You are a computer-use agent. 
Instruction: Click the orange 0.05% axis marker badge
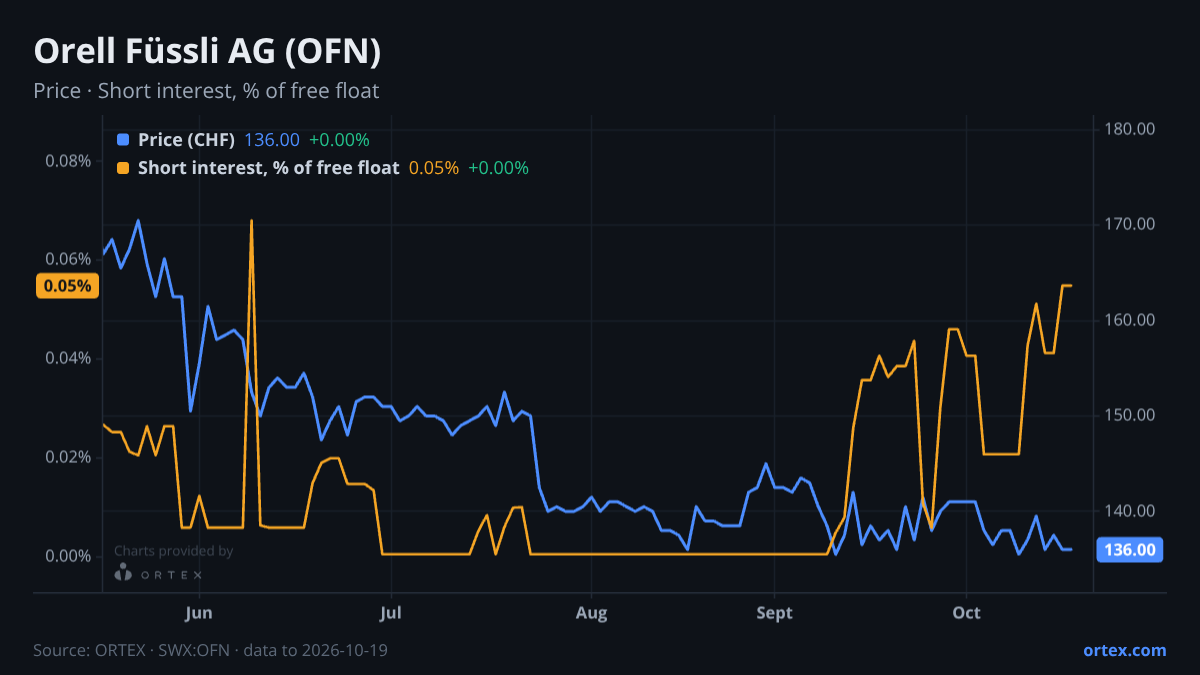pos(69,286)
